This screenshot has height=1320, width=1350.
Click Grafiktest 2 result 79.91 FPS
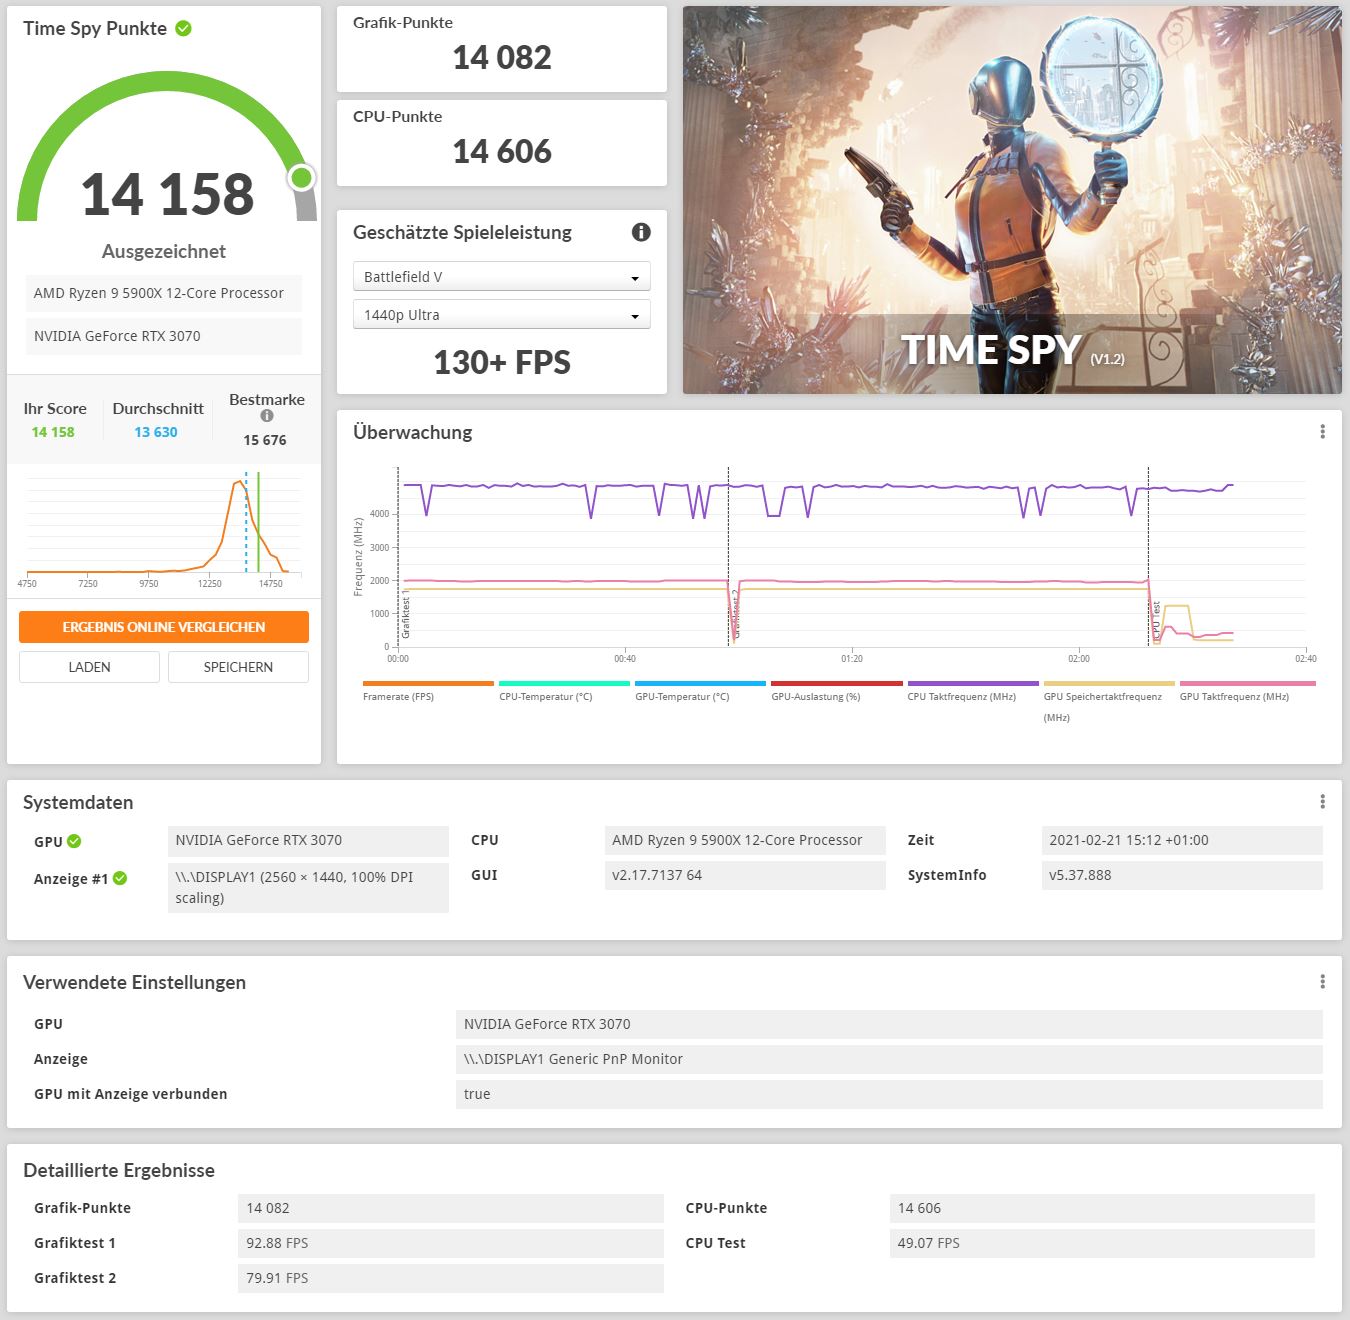tap(451, 1278)
